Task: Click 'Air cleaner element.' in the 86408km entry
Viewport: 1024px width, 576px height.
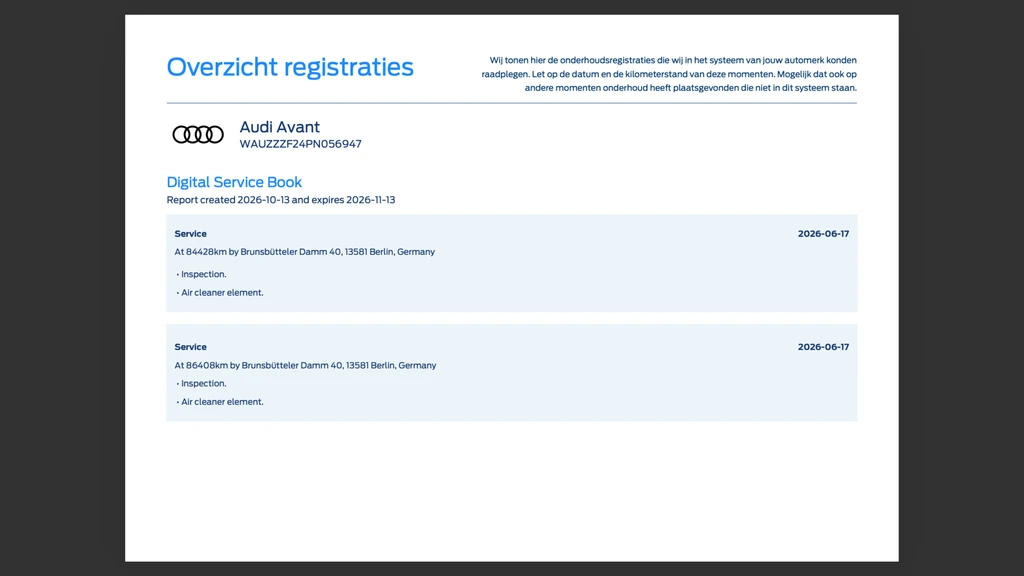Action: point(220,402)
